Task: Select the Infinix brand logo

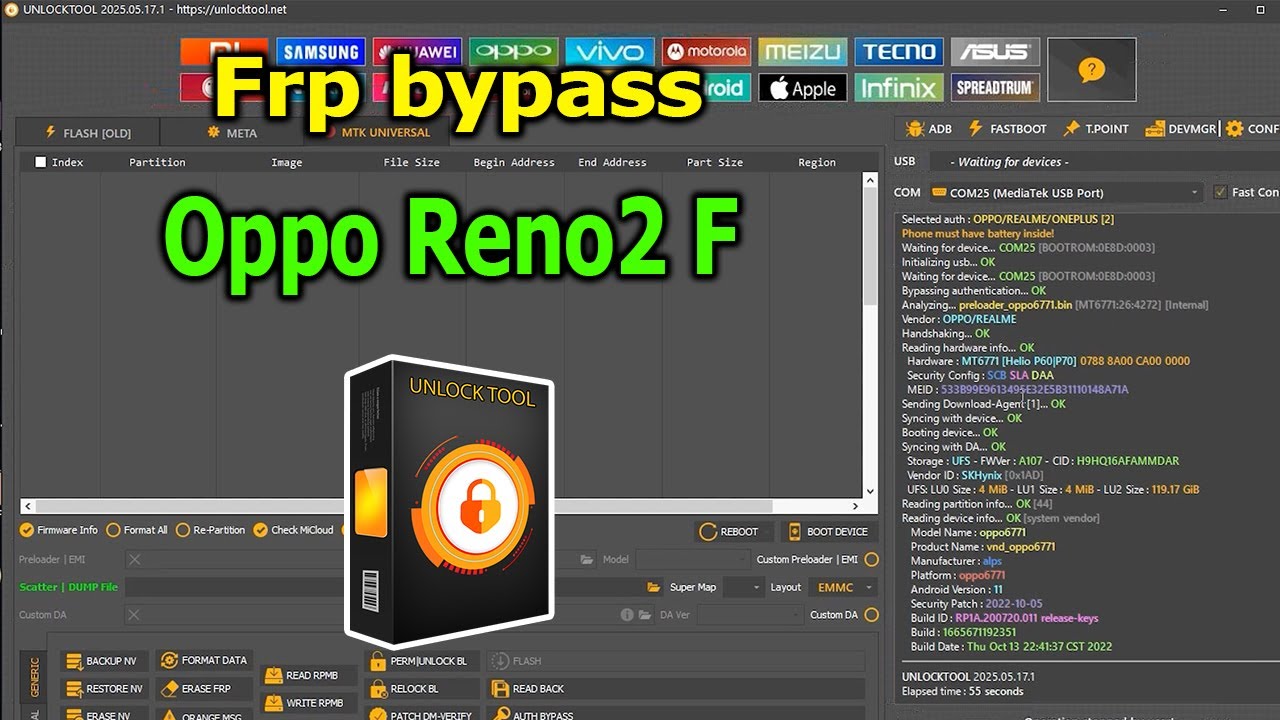Action: [899, 88]
